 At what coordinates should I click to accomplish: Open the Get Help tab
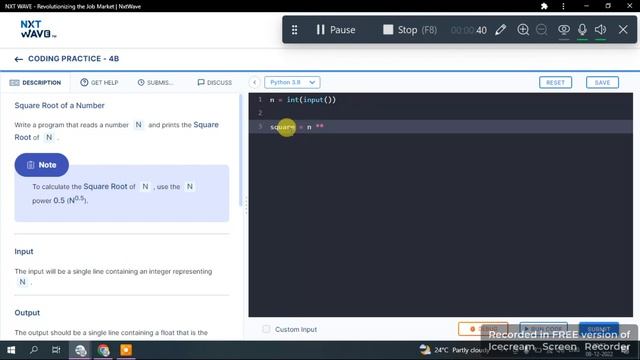[99, 82]
